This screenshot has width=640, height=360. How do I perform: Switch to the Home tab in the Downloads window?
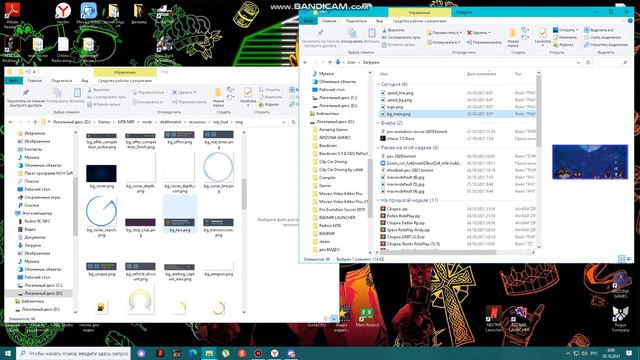329,21
